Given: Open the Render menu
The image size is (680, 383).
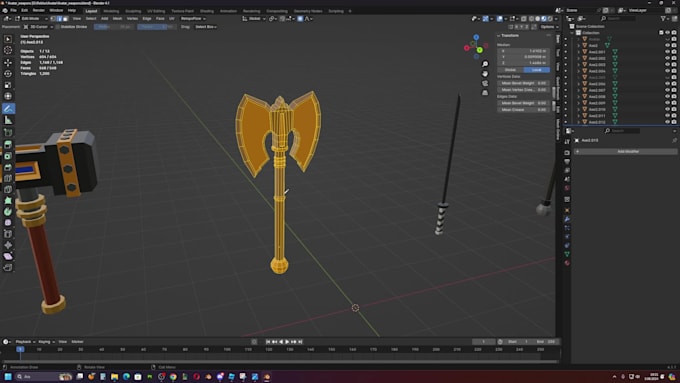Looking at the screenshot, I should (39, 10).
